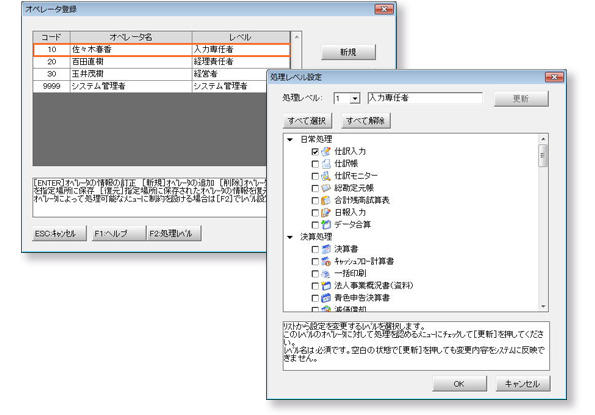Select the 百田直樹 operator row
Viewport: 595px width, 415px height.
[162, 62]
